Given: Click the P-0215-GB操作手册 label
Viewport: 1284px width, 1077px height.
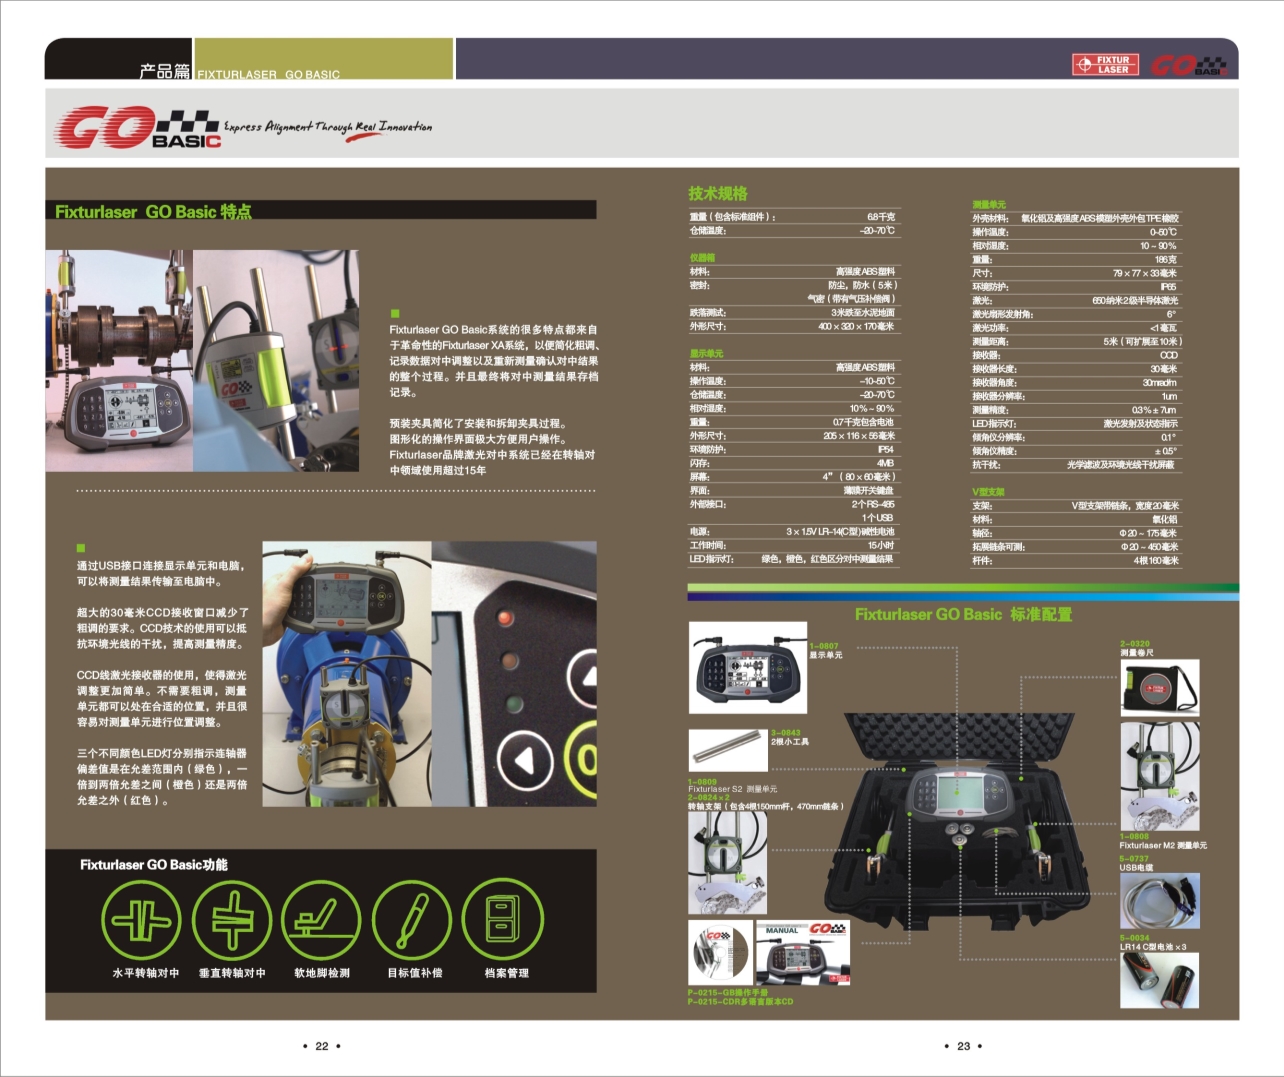Looking at the screenshot, I should click(728, 992).
